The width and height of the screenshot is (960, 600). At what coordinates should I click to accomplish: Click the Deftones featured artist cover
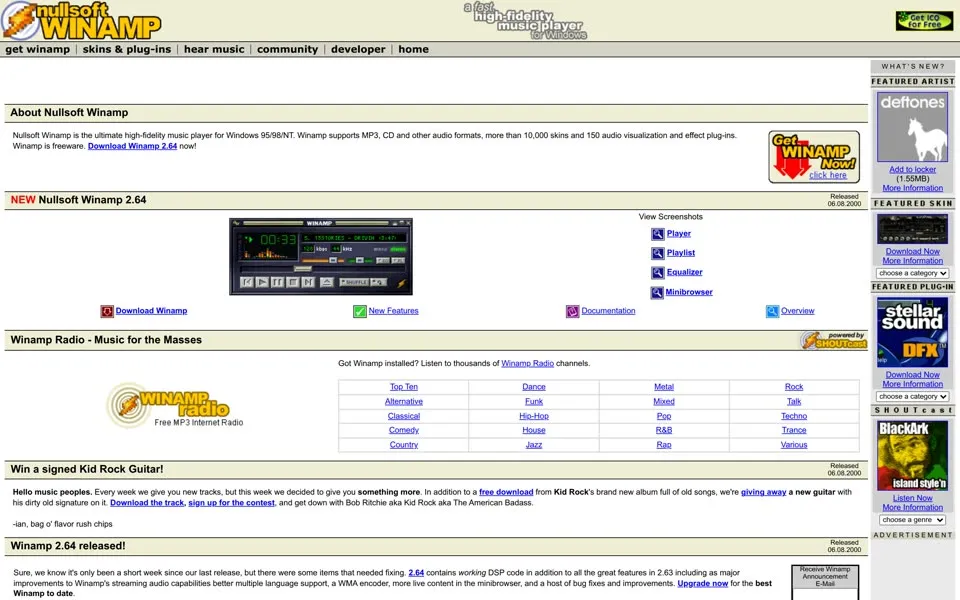pos(912,127)
